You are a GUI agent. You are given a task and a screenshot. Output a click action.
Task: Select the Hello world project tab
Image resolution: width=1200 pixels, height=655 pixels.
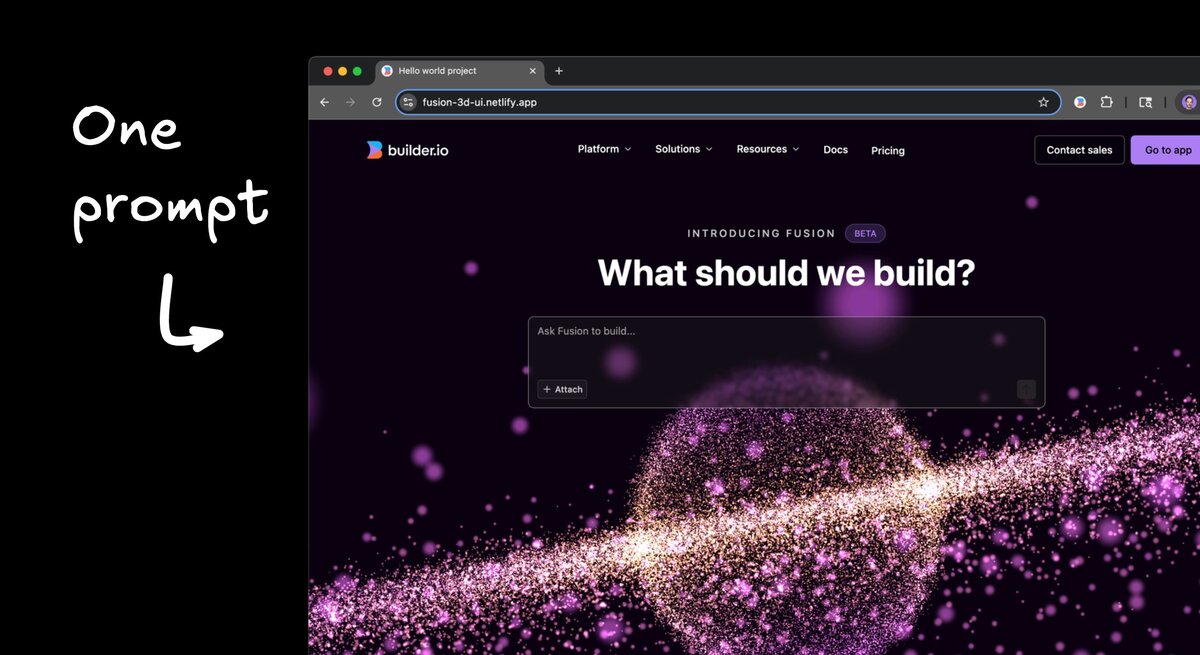tap(459, 71)
